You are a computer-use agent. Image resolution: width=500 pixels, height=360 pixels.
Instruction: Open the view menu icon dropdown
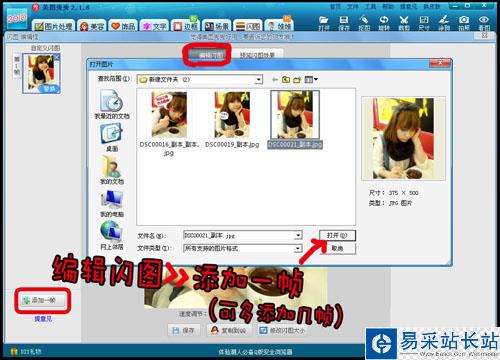point(311,80)
